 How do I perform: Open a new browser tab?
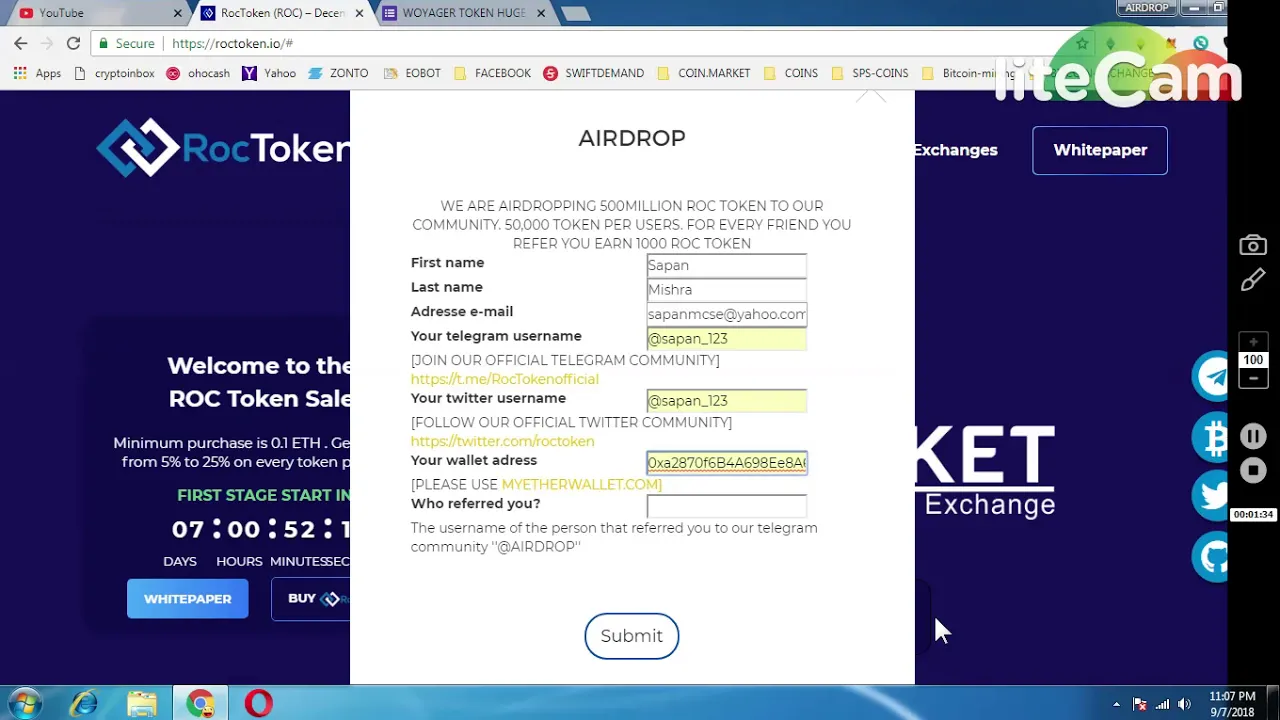coord(575,13)
